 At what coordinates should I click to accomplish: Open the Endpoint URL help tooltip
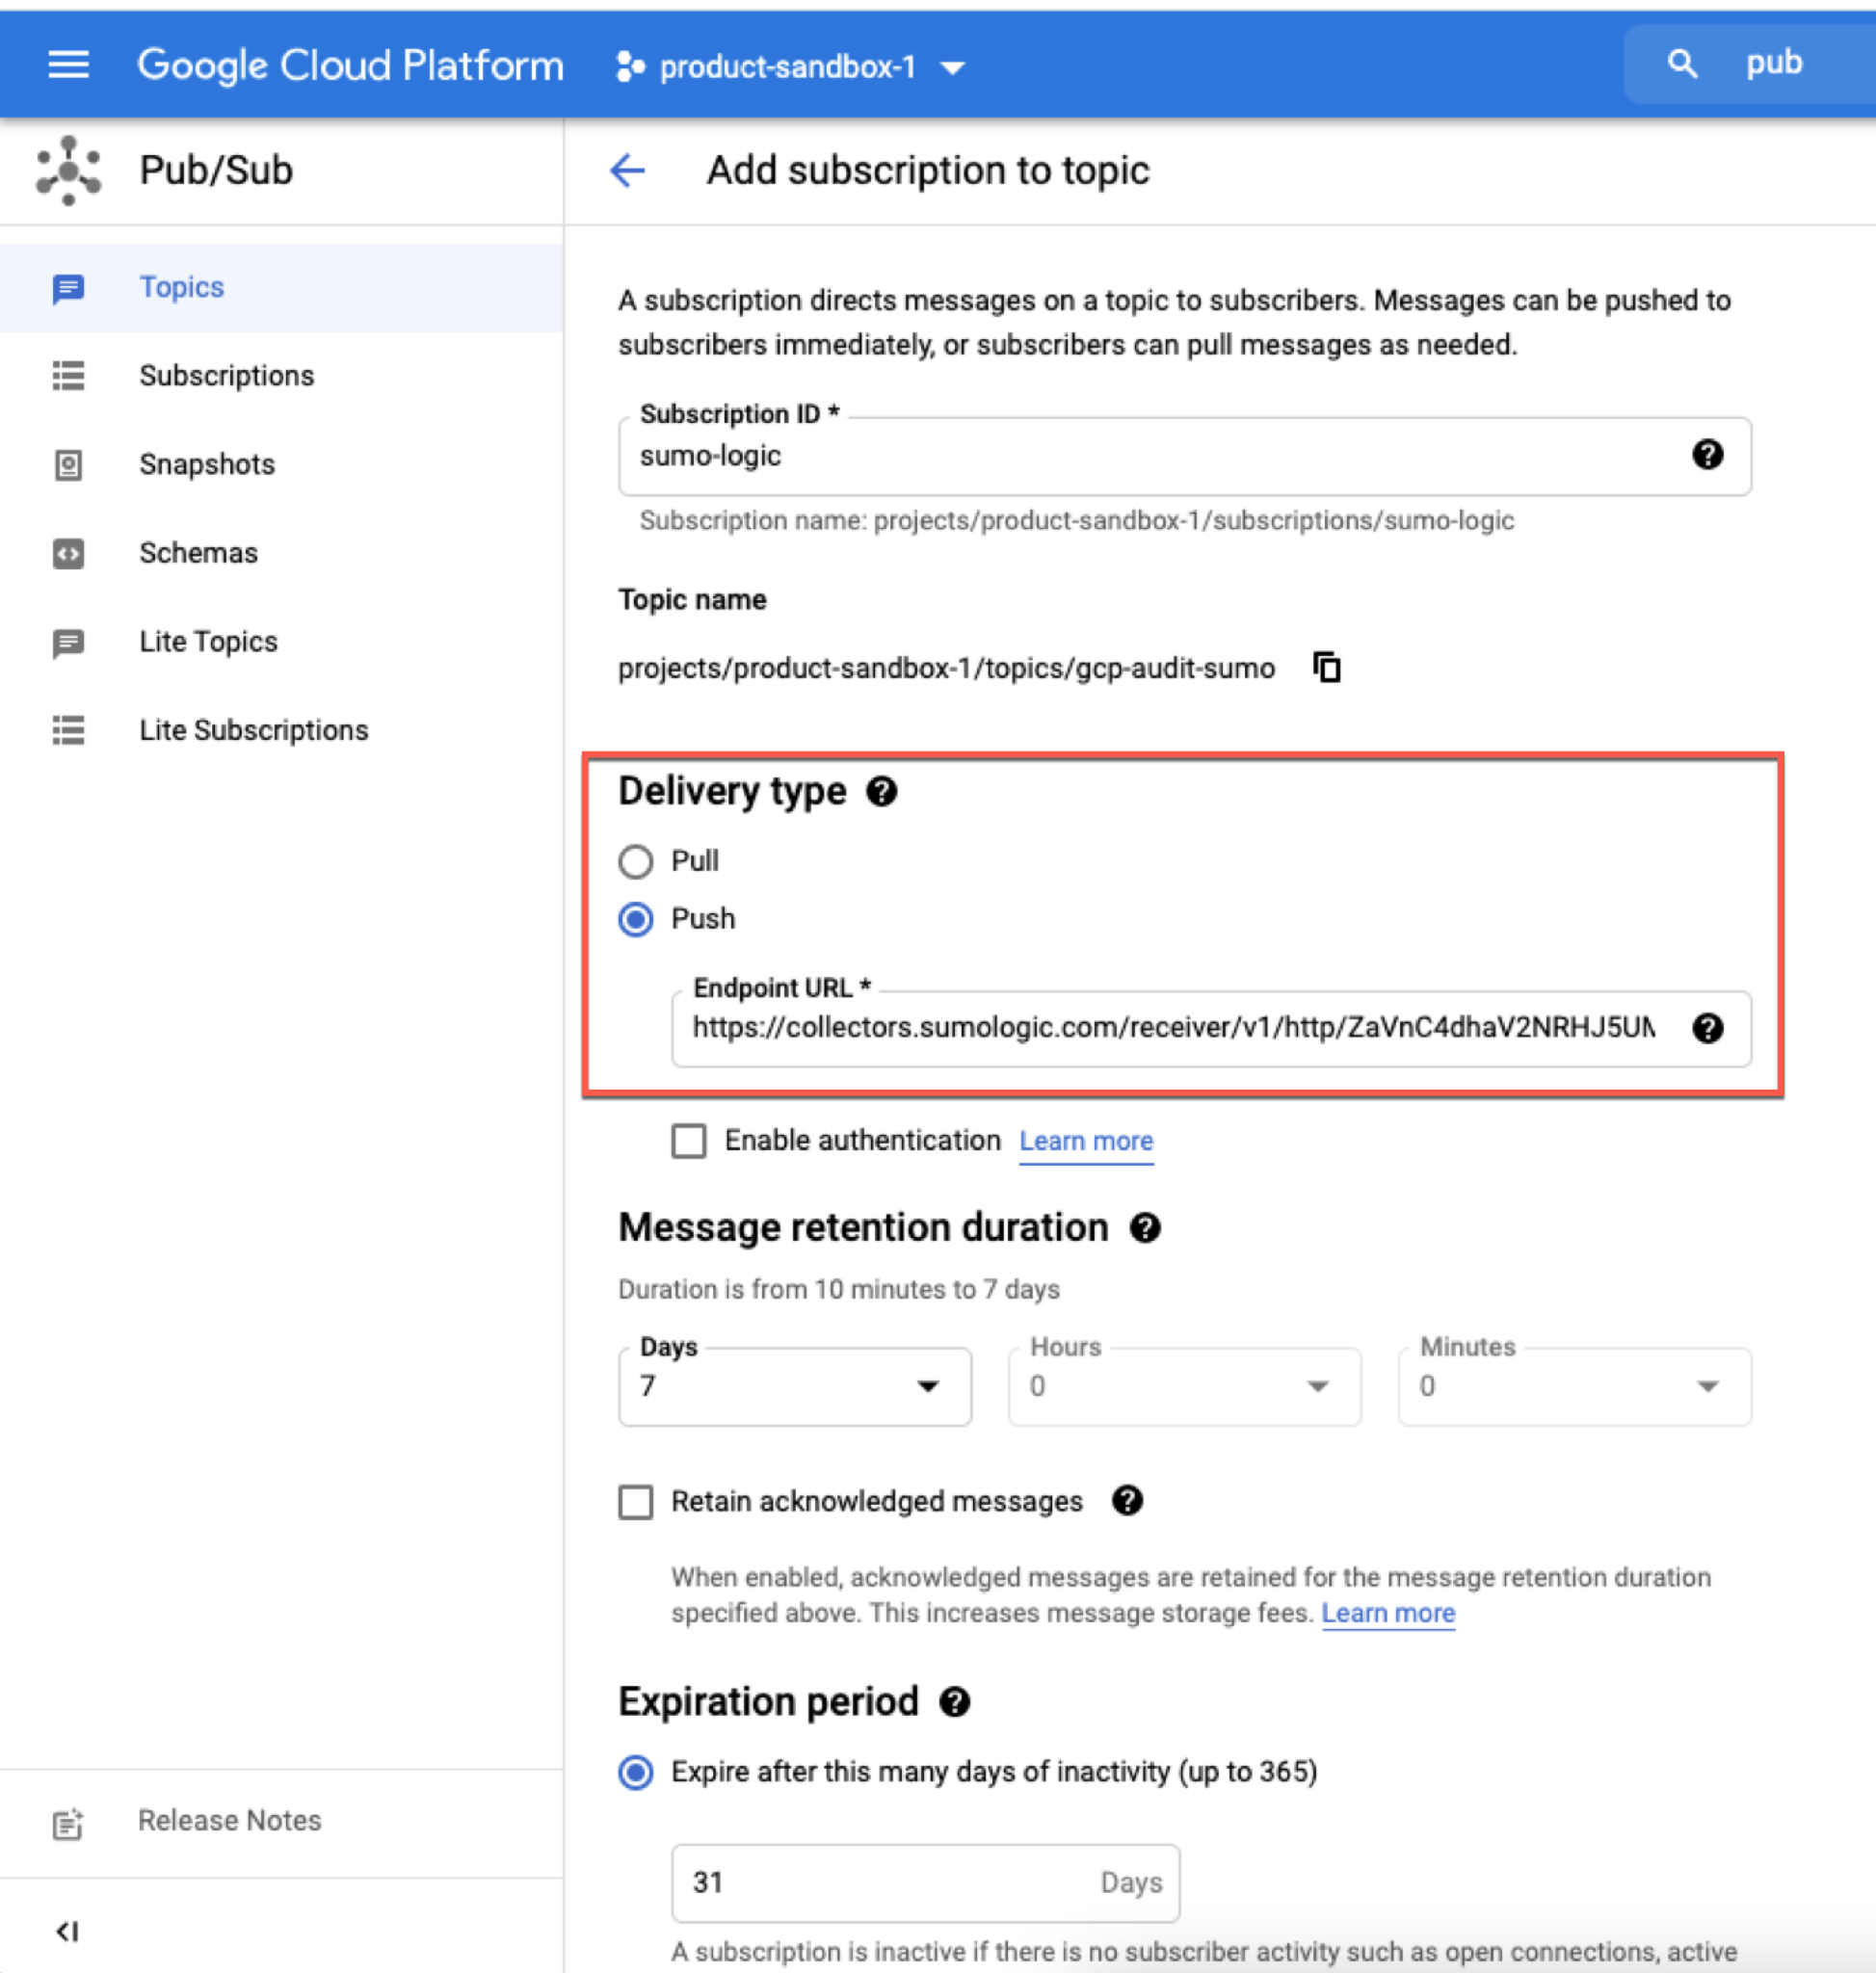tap(1709, 1029)
